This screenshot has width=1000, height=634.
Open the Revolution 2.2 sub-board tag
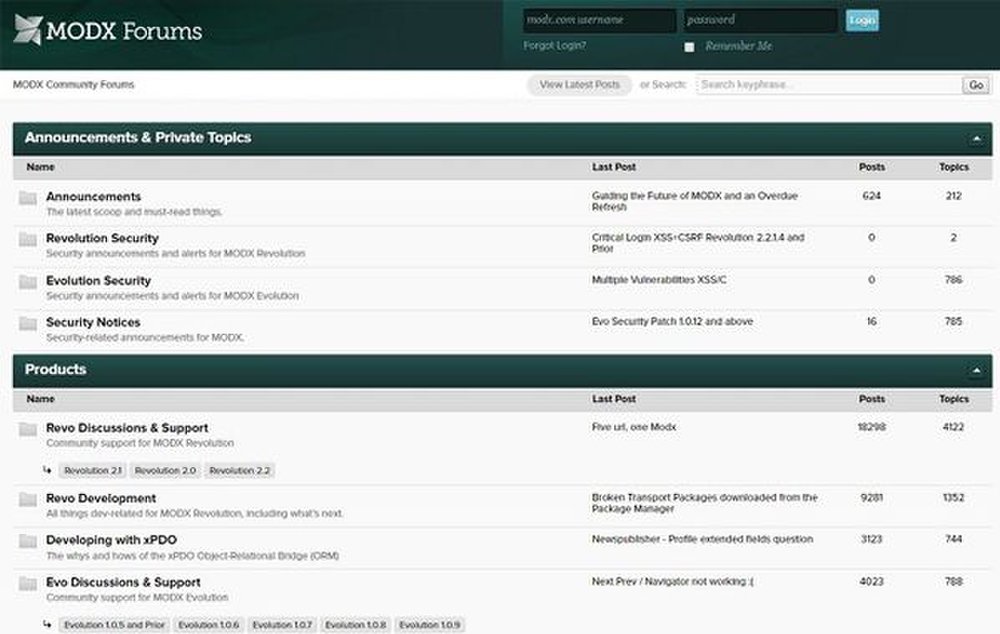click(239, 471)
